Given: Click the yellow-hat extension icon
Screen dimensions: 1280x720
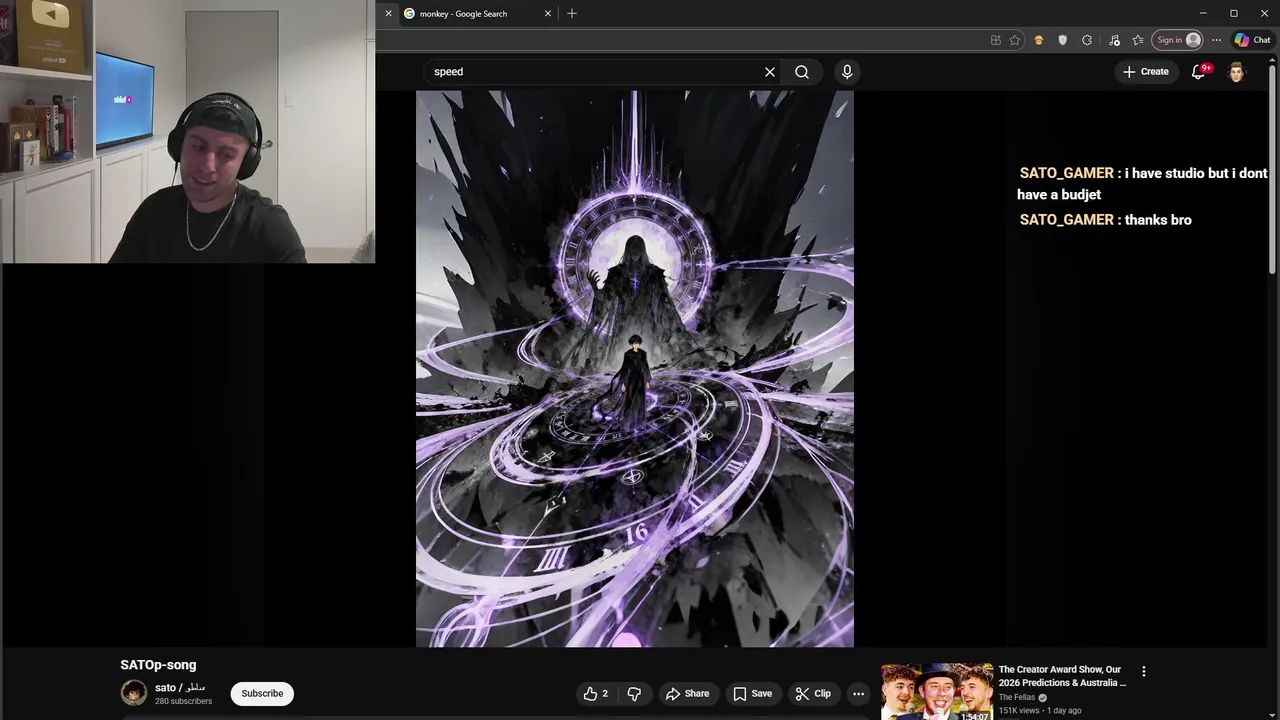Looking at the screenshot, I should [1039, 40].
